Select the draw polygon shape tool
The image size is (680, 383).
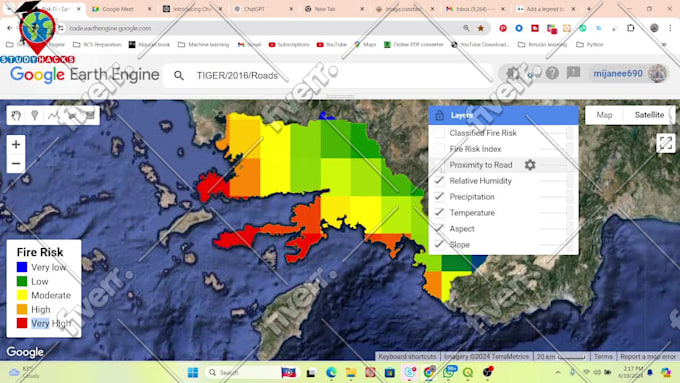[72, 115]
